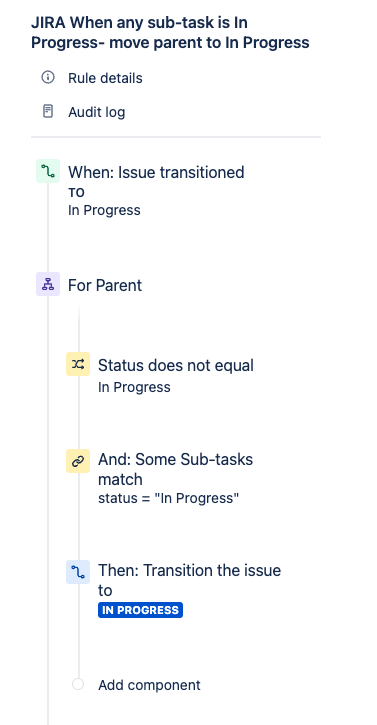Screen dimensions: 377x725
Task: Open Rule details
Action: point(105,78)
